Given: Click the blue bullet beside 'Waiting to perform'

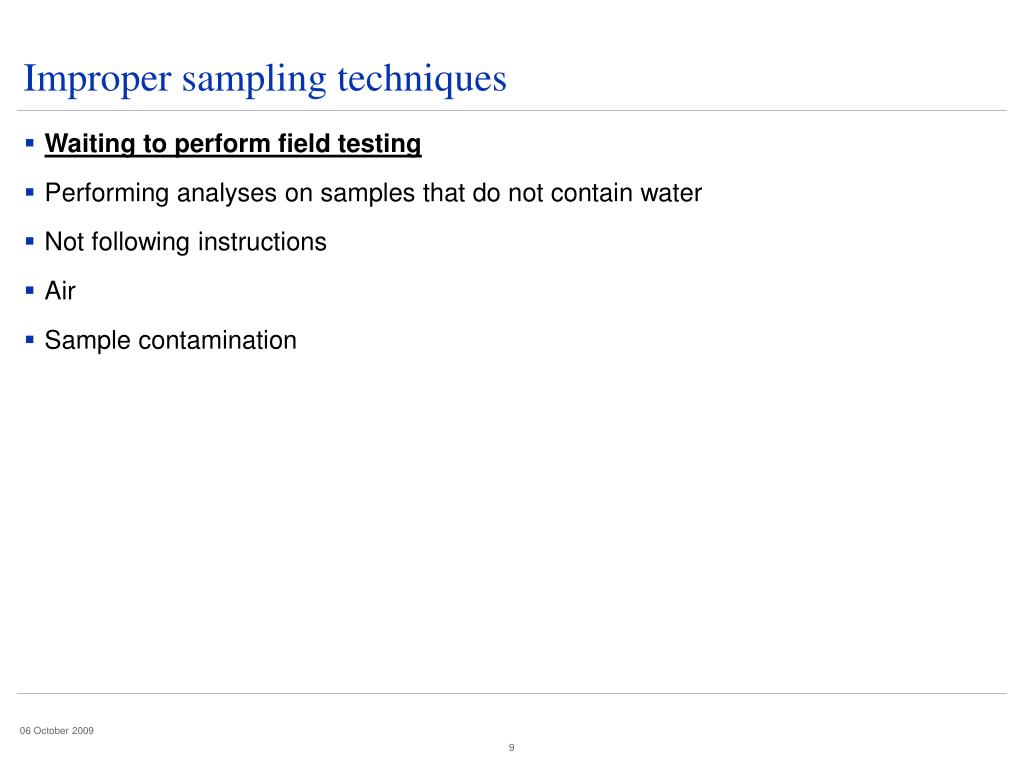Looking at the screenshot, I should point(29,142).
